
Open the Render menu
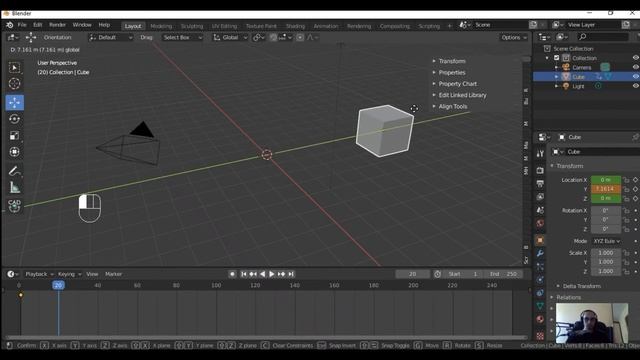[x=57, y=25]
